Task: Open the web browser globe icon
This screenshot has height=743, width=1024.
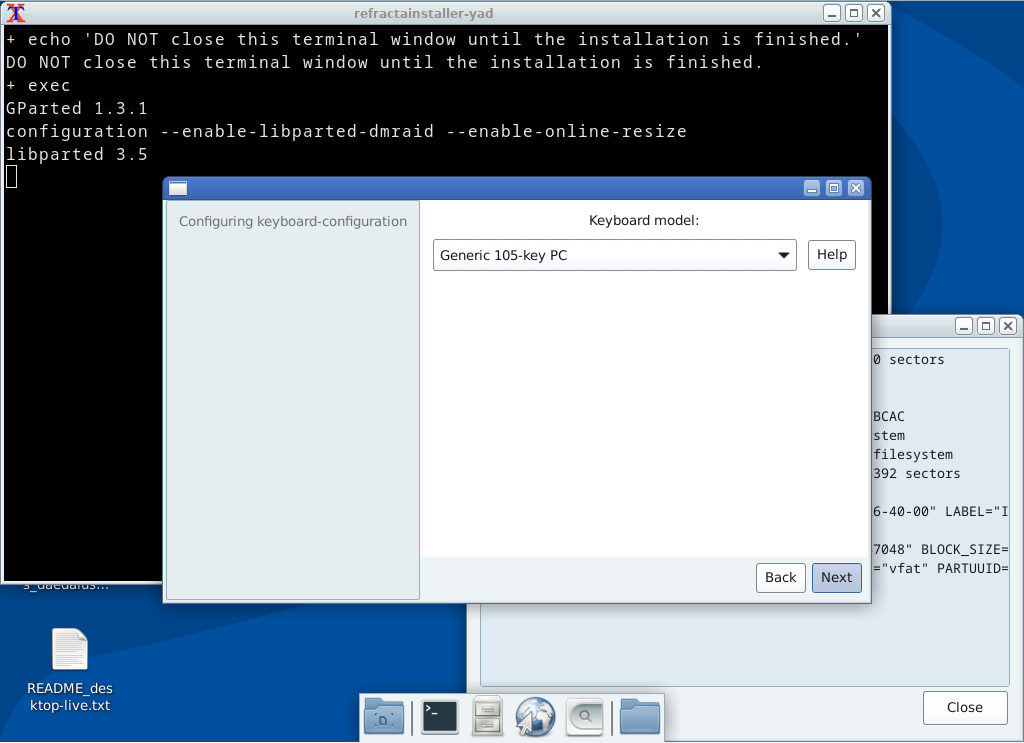Action: pos(535,717)
